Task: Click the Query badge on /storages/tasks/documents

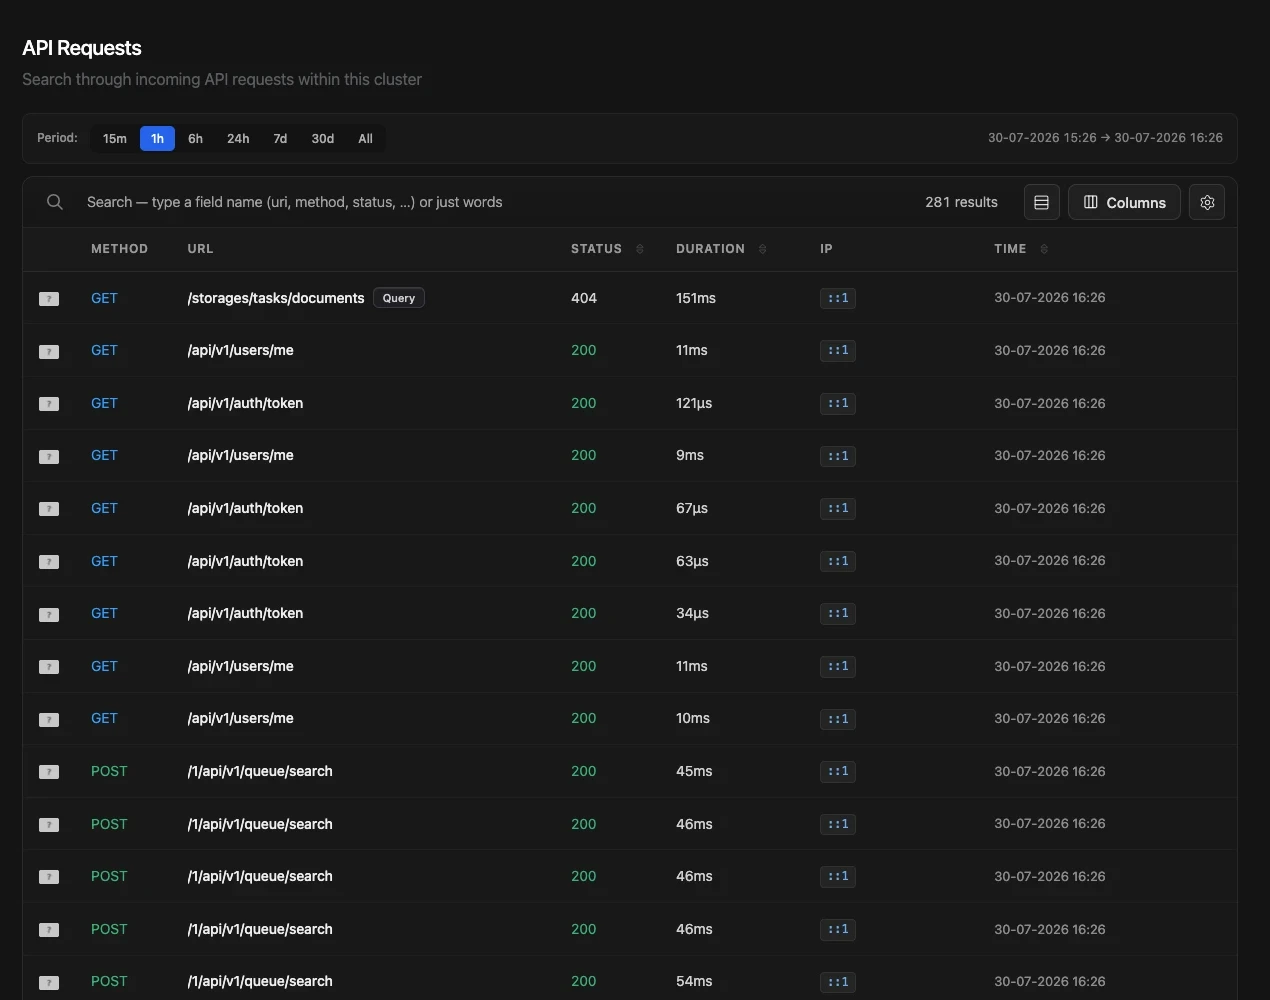Action: click(x=399, y=298)
